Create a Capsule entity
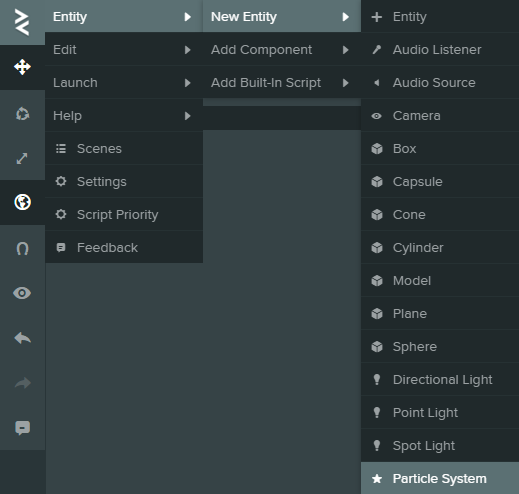The width and height of the screenshot is (519, 494). point(440,181)
